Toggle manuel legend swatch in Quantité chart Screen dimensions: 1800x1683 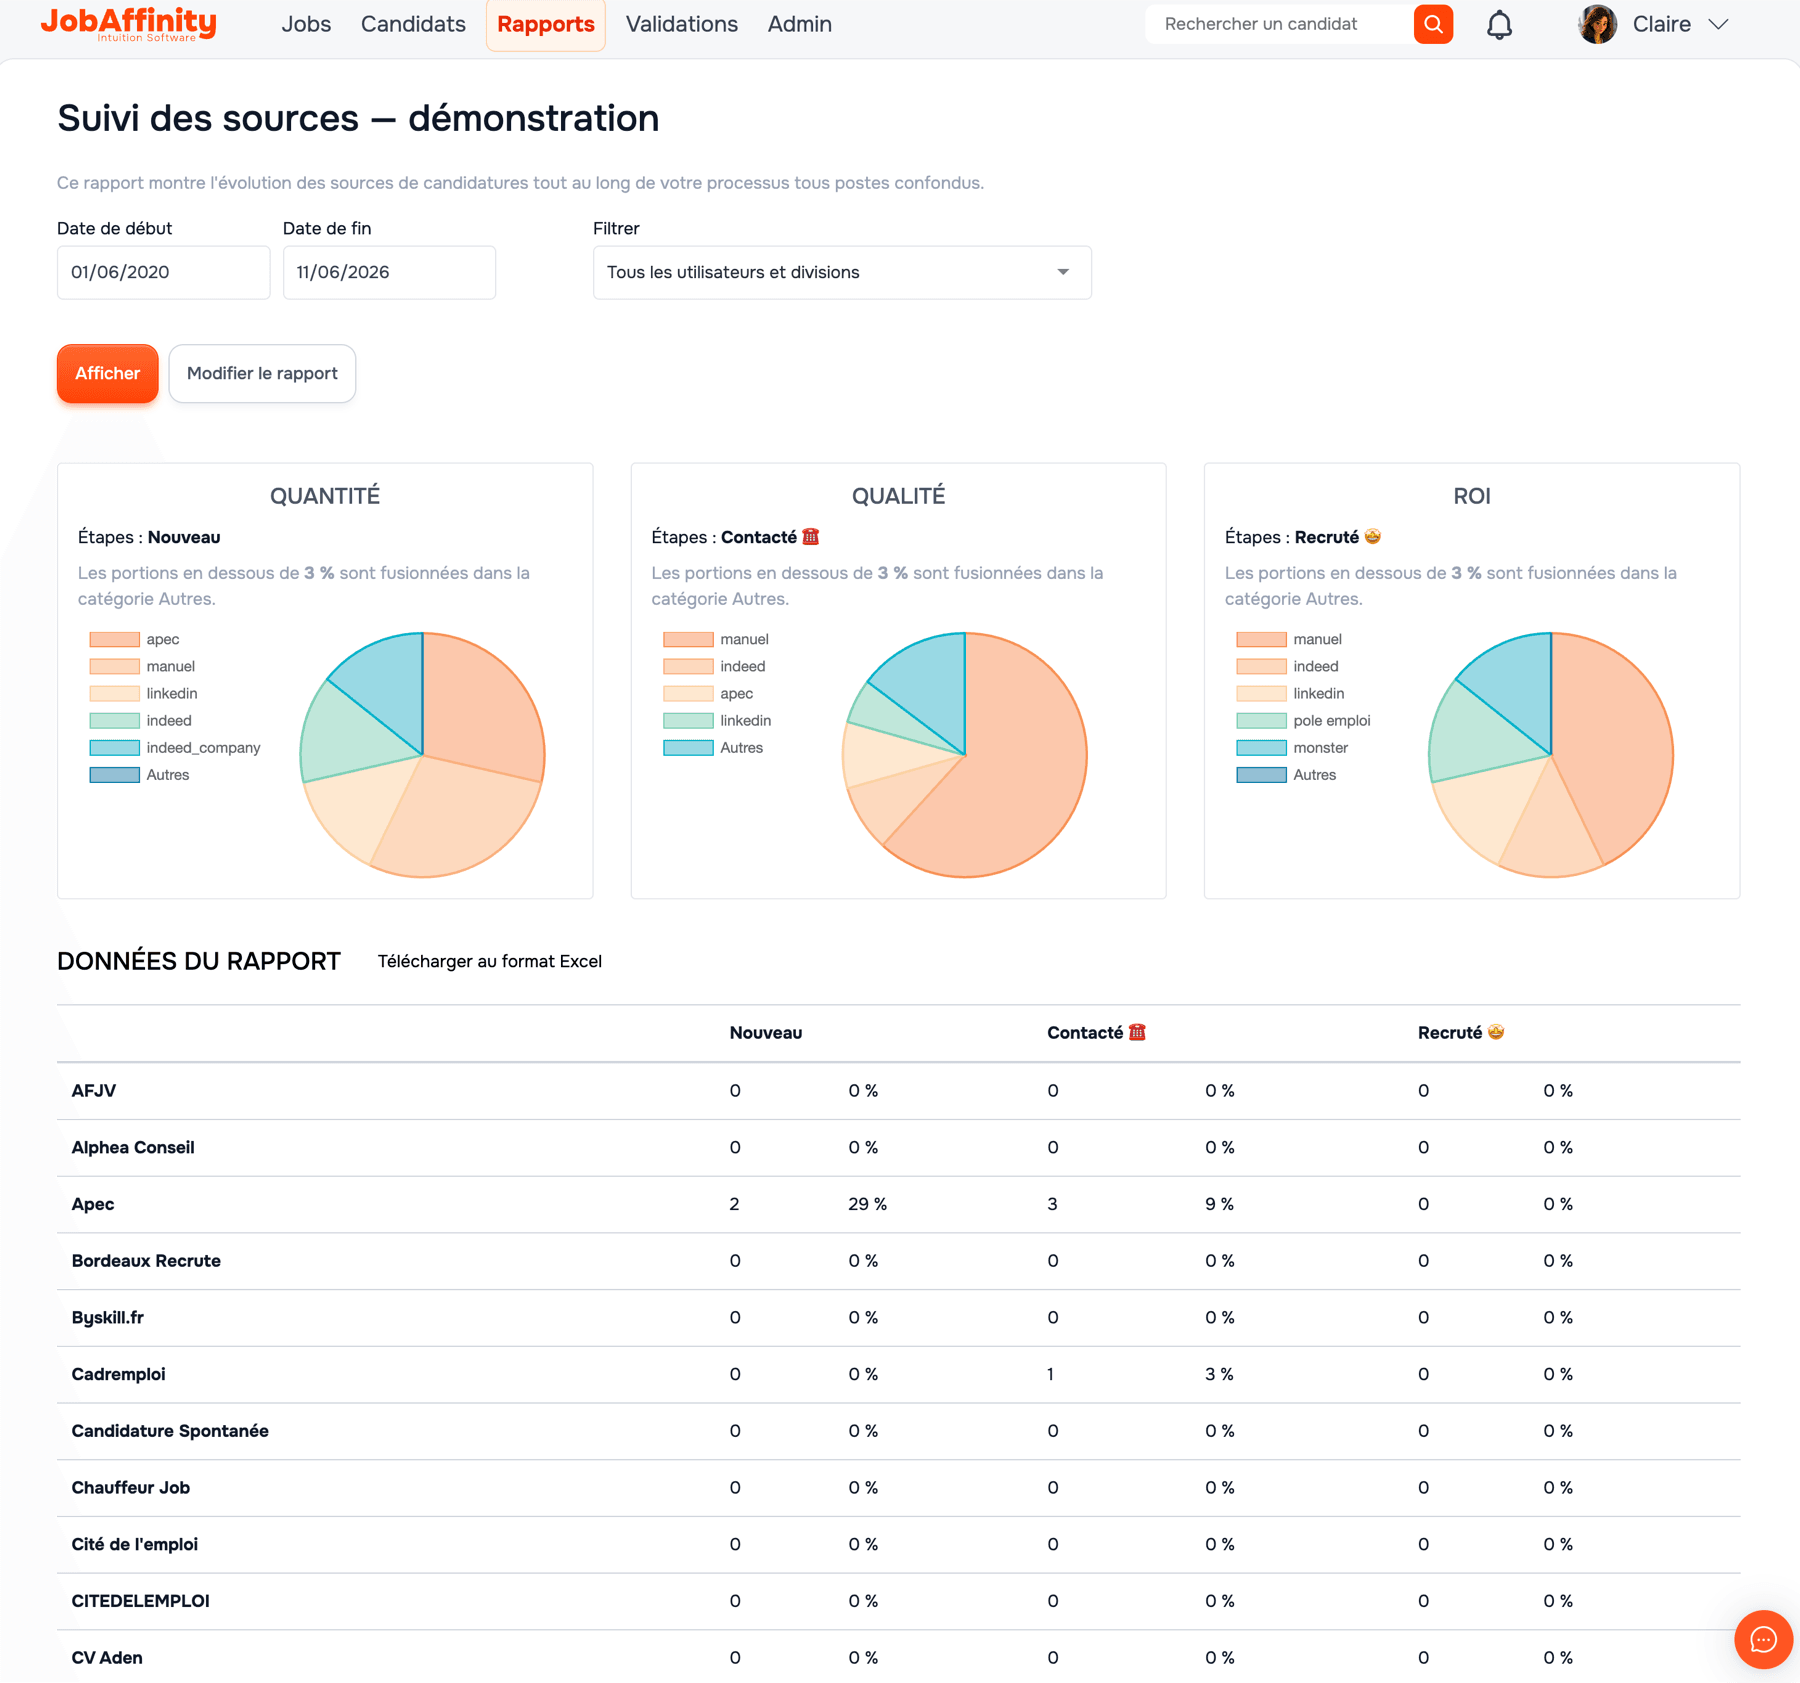tap(114, 666)
